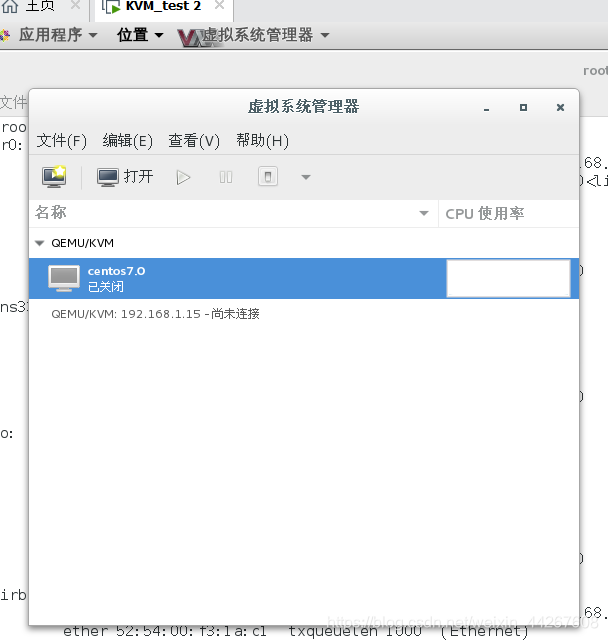Screen dimensions: 608x641
Task: Expand the shutdown options dropdown arrow
Action: (x=305, y=177)
